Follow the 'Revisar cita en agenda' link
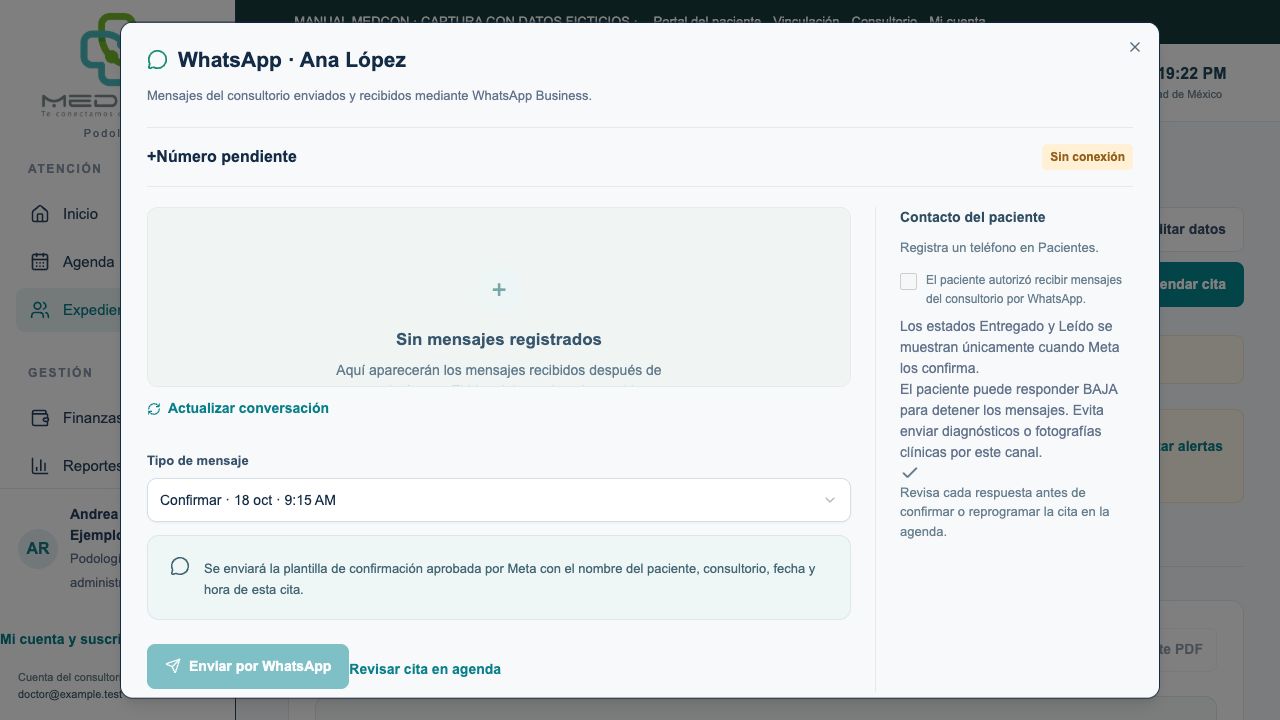 point(425,669)
